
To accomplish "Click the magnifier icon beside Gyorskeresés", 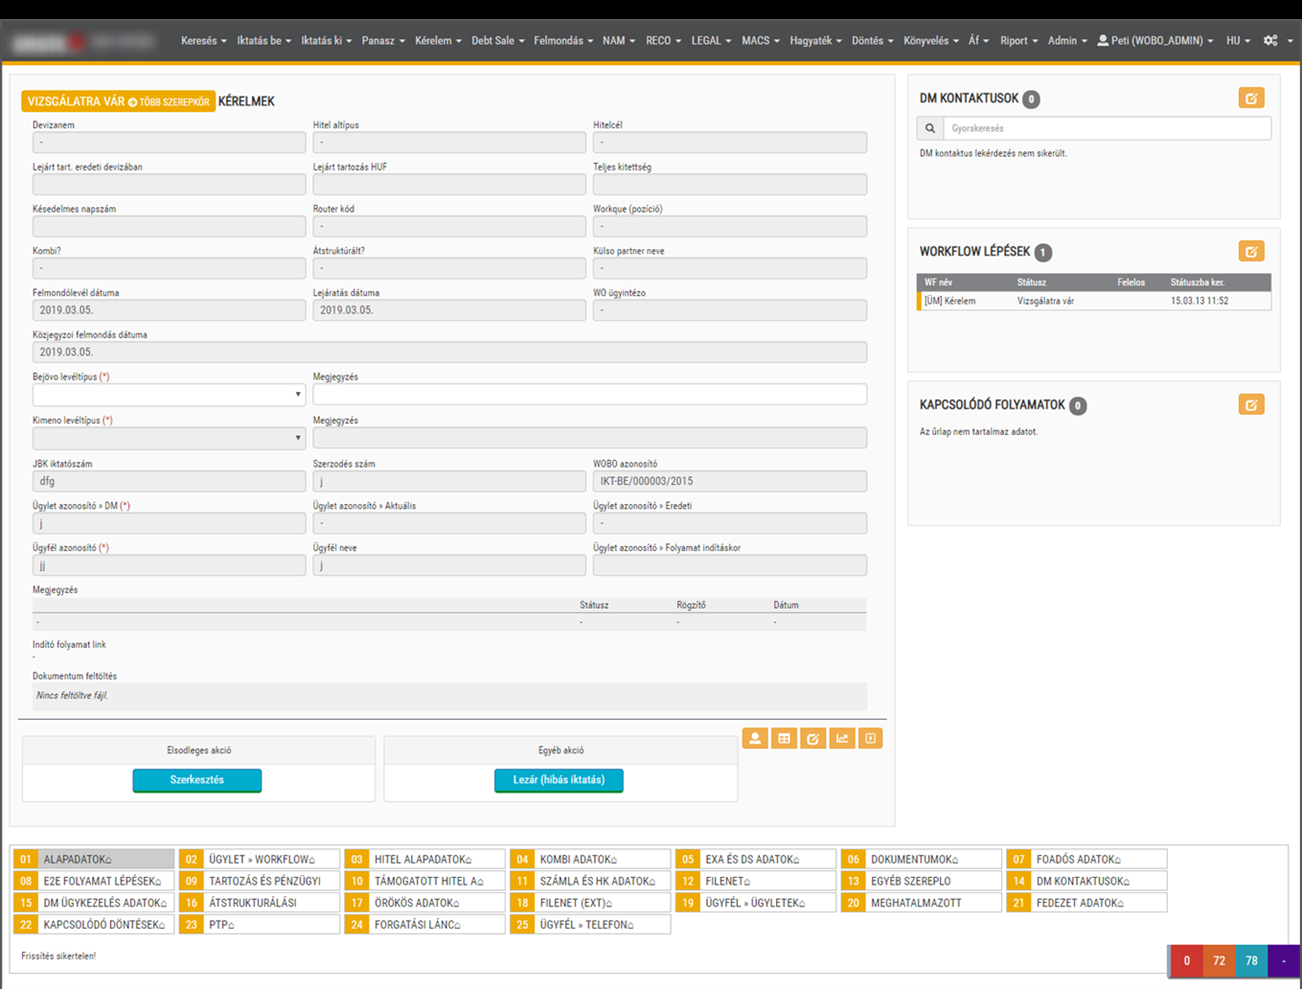I will pyautogui.click(x=930, y=128).
